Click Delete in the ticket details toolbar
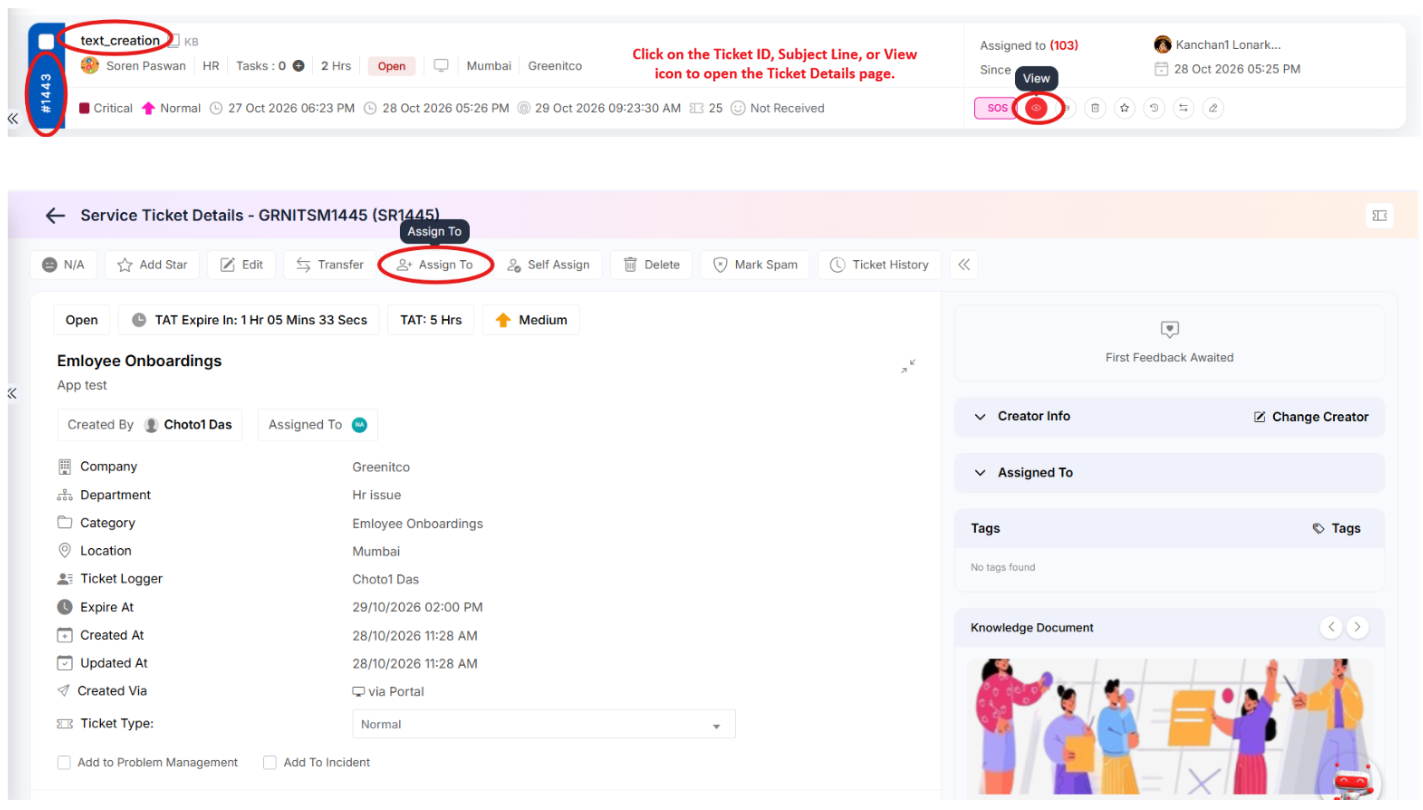1423x810 pixels. pyautogui.click(x=652, y=265)
